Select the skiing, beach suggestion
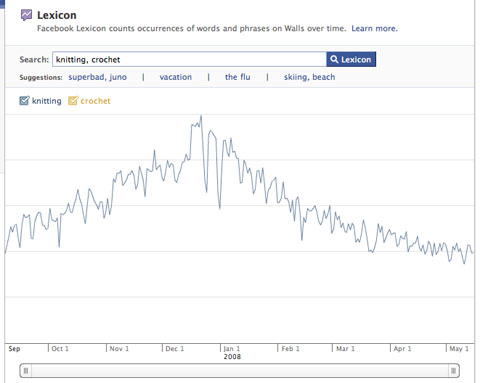The height and width of the screenshot is (383, 480). tap(309, 77)
